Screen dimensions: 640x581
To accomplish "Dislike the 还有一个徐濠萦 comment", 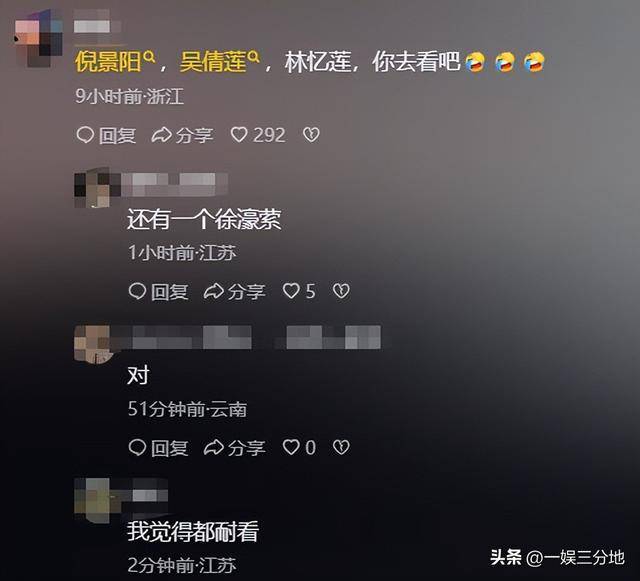I will point(341,291).
